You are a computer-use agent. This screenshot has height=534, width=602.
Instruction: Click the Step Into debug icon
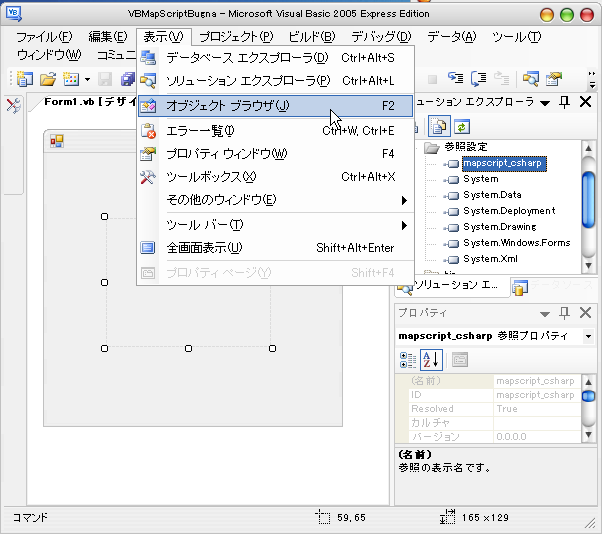tap(456, 79)
